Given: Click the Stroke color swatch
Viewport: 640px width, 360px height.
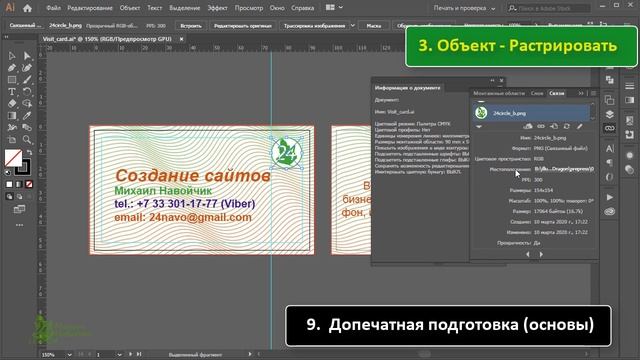Looking at the screenshot, I should coord(23,167).
